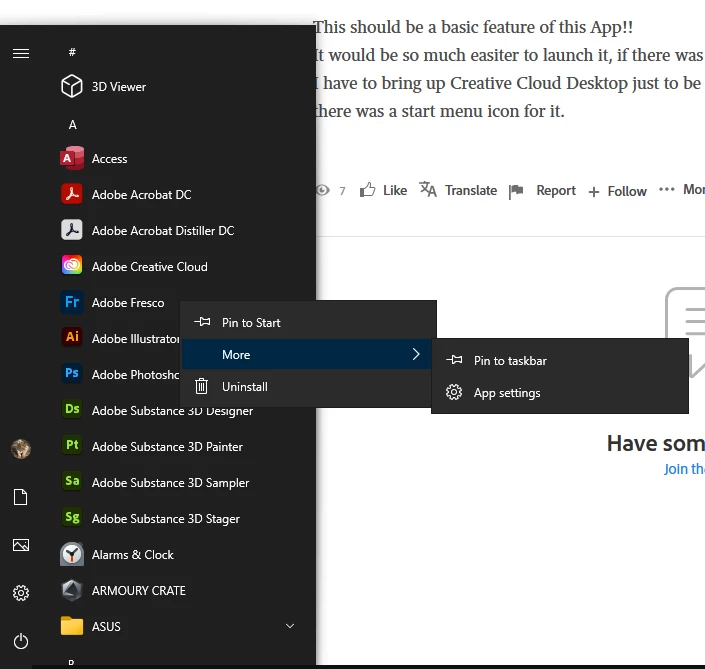The width and height of the screenshot is (705, 669).
Task: Click the flag icon beside Report
Action: [x=516, y=191]
